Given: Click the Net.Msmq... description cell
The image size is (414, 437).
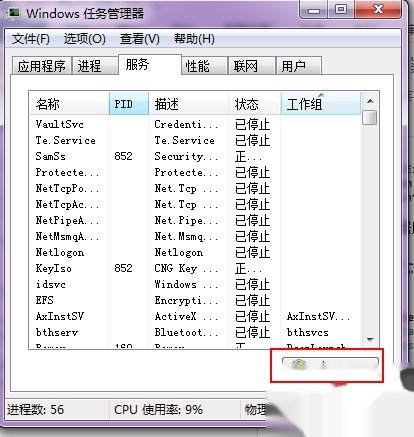Looking at the screenshot, I should click(186, 236).
